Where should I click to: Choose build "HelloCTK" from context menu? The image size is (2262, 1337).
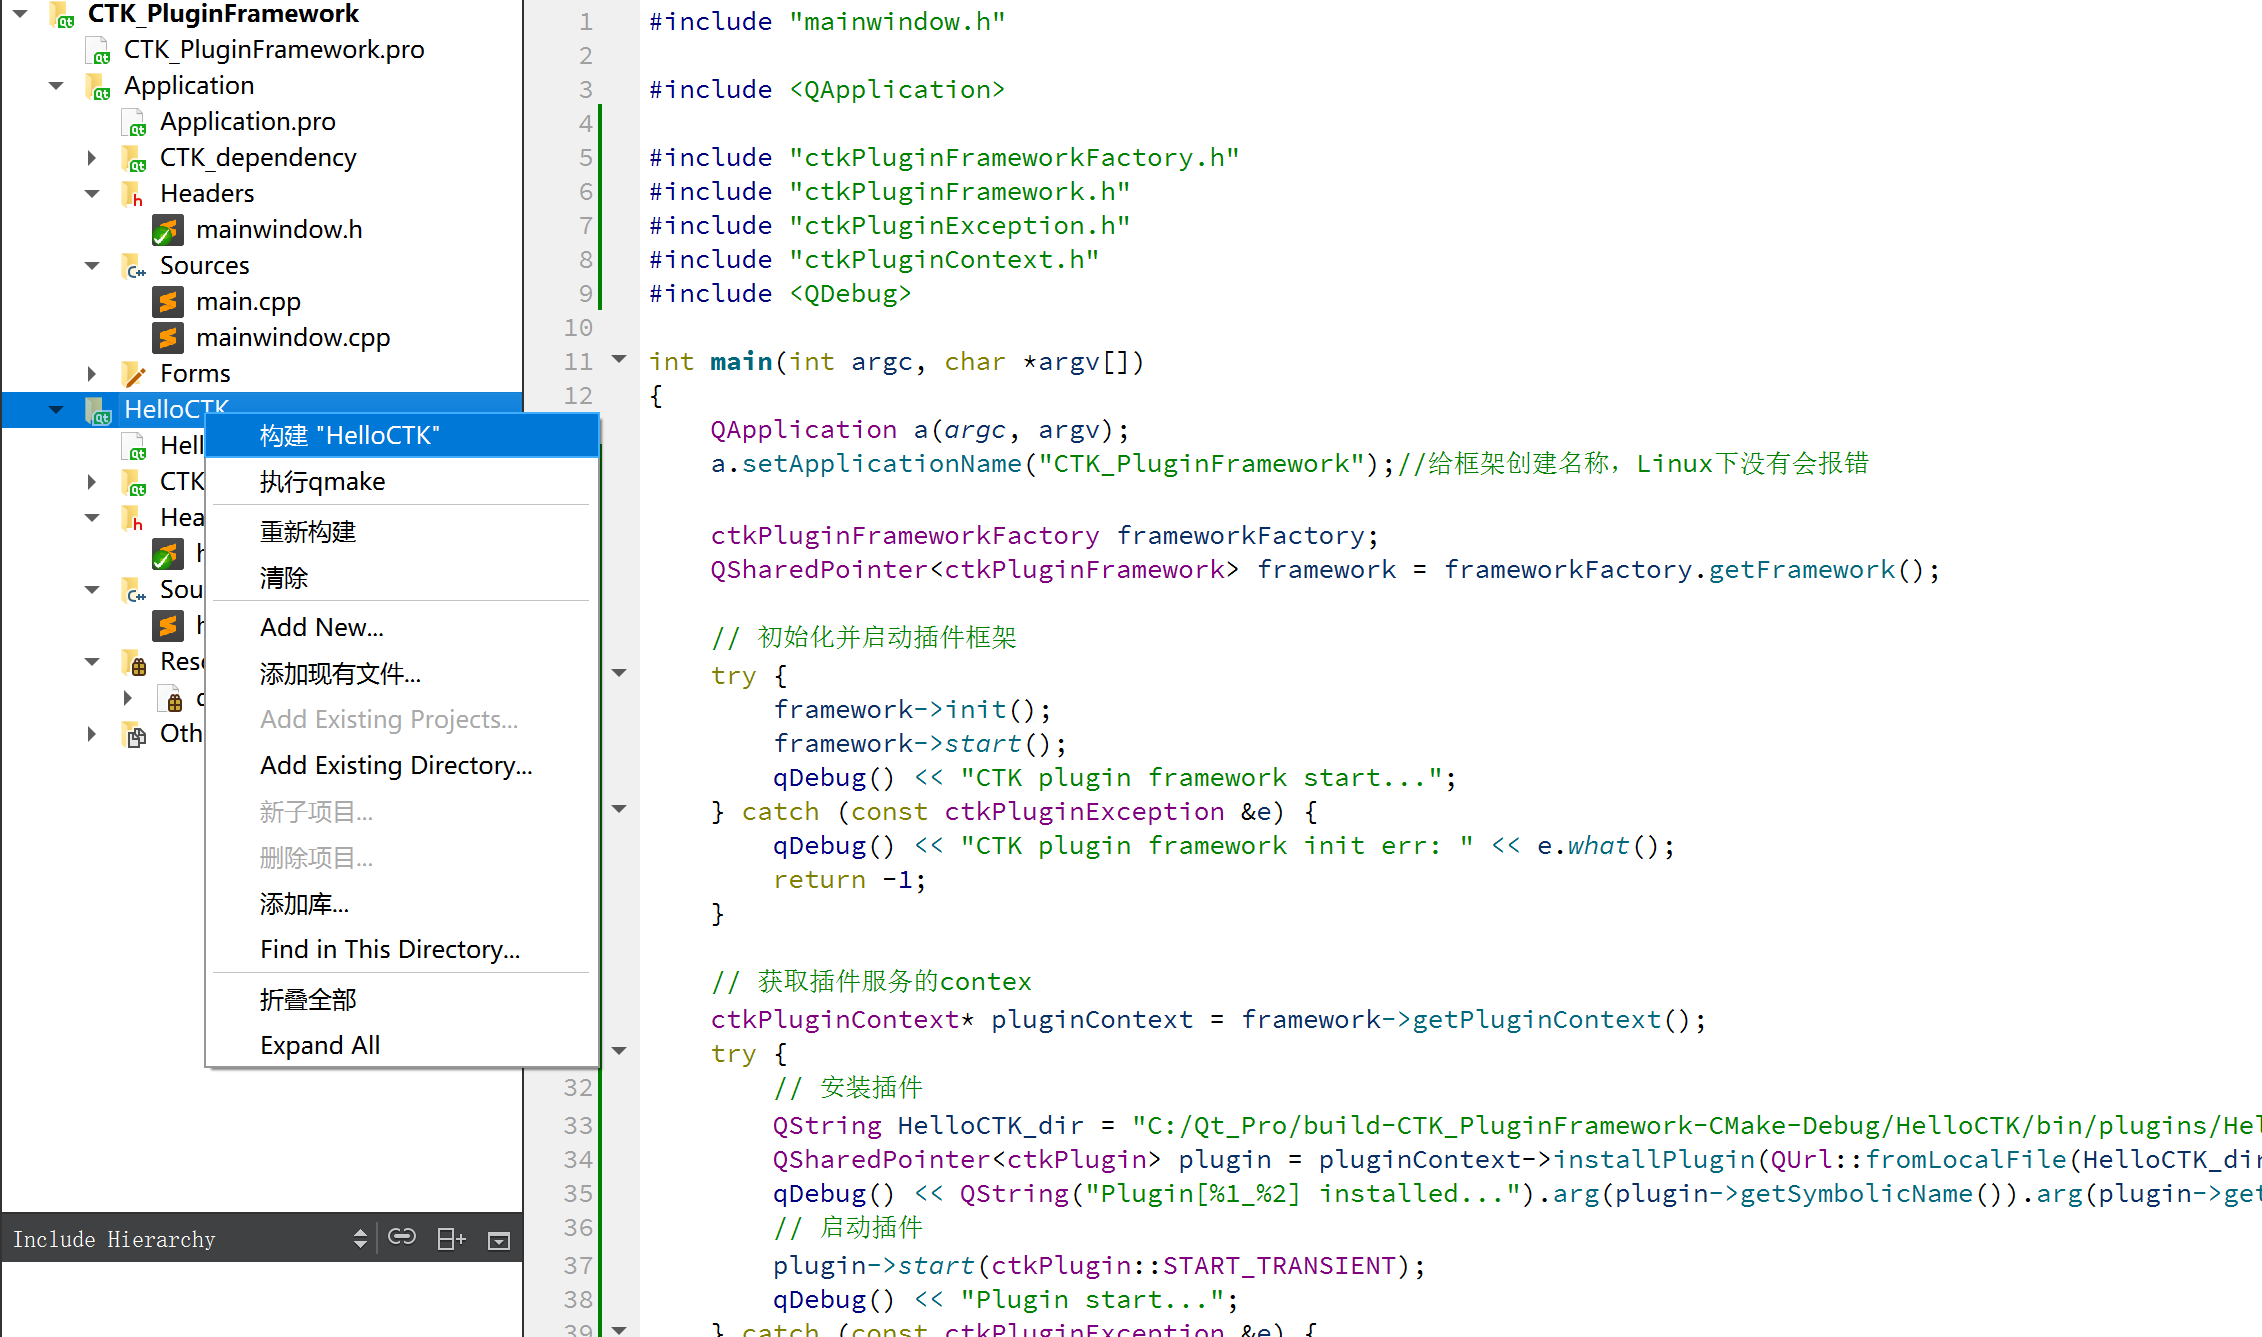coord(350,435)
